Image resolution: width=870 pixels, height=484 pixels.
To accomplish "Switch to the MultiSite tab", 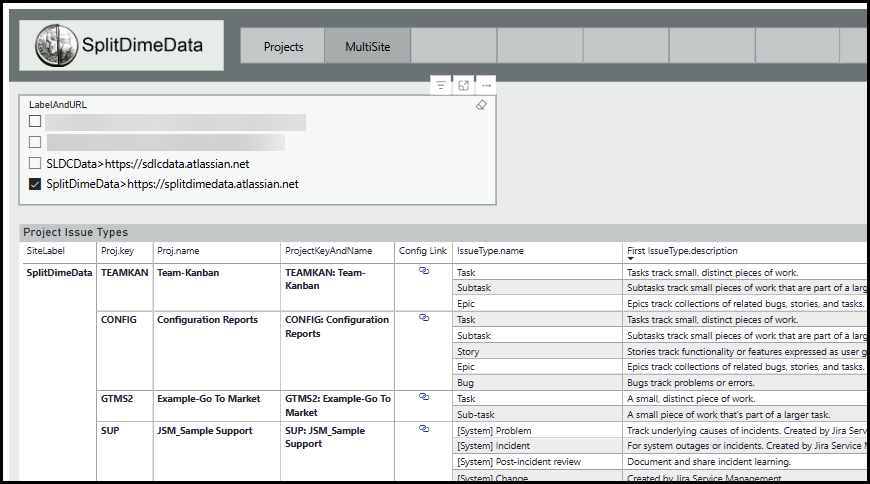I will pyautogui.click(x=367, y=47).
